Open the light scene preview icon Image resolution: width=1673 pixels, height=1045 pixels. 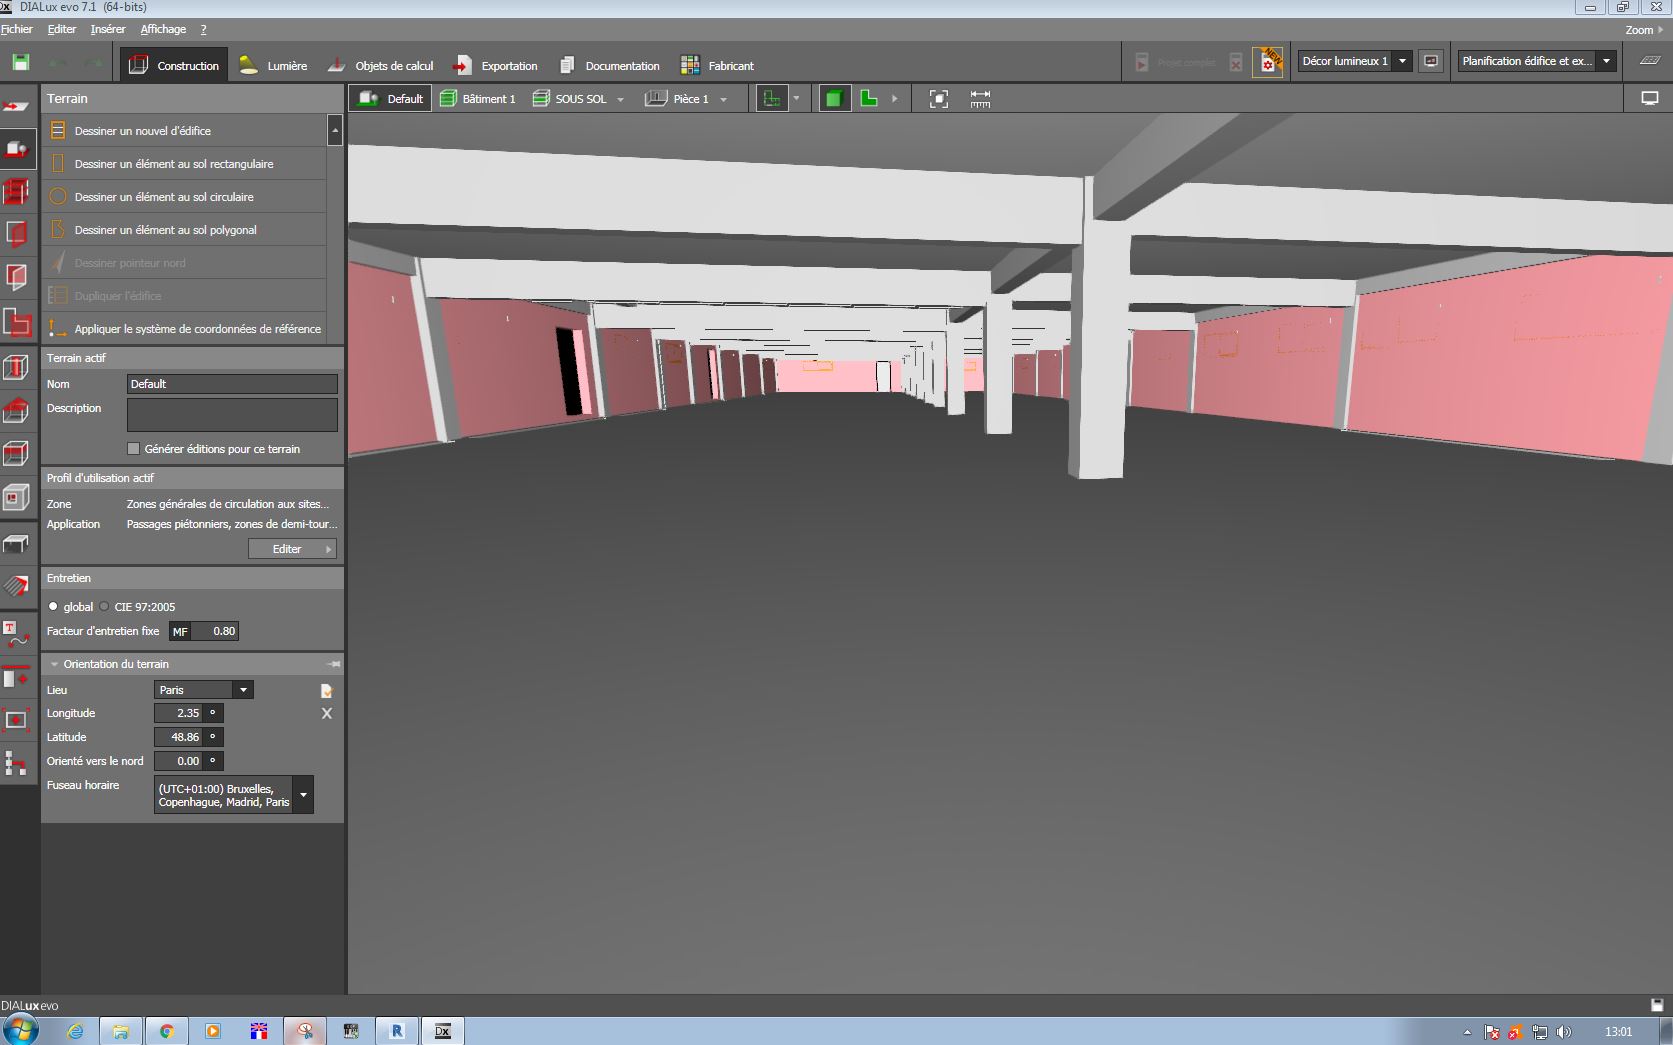pos(1431,61)
